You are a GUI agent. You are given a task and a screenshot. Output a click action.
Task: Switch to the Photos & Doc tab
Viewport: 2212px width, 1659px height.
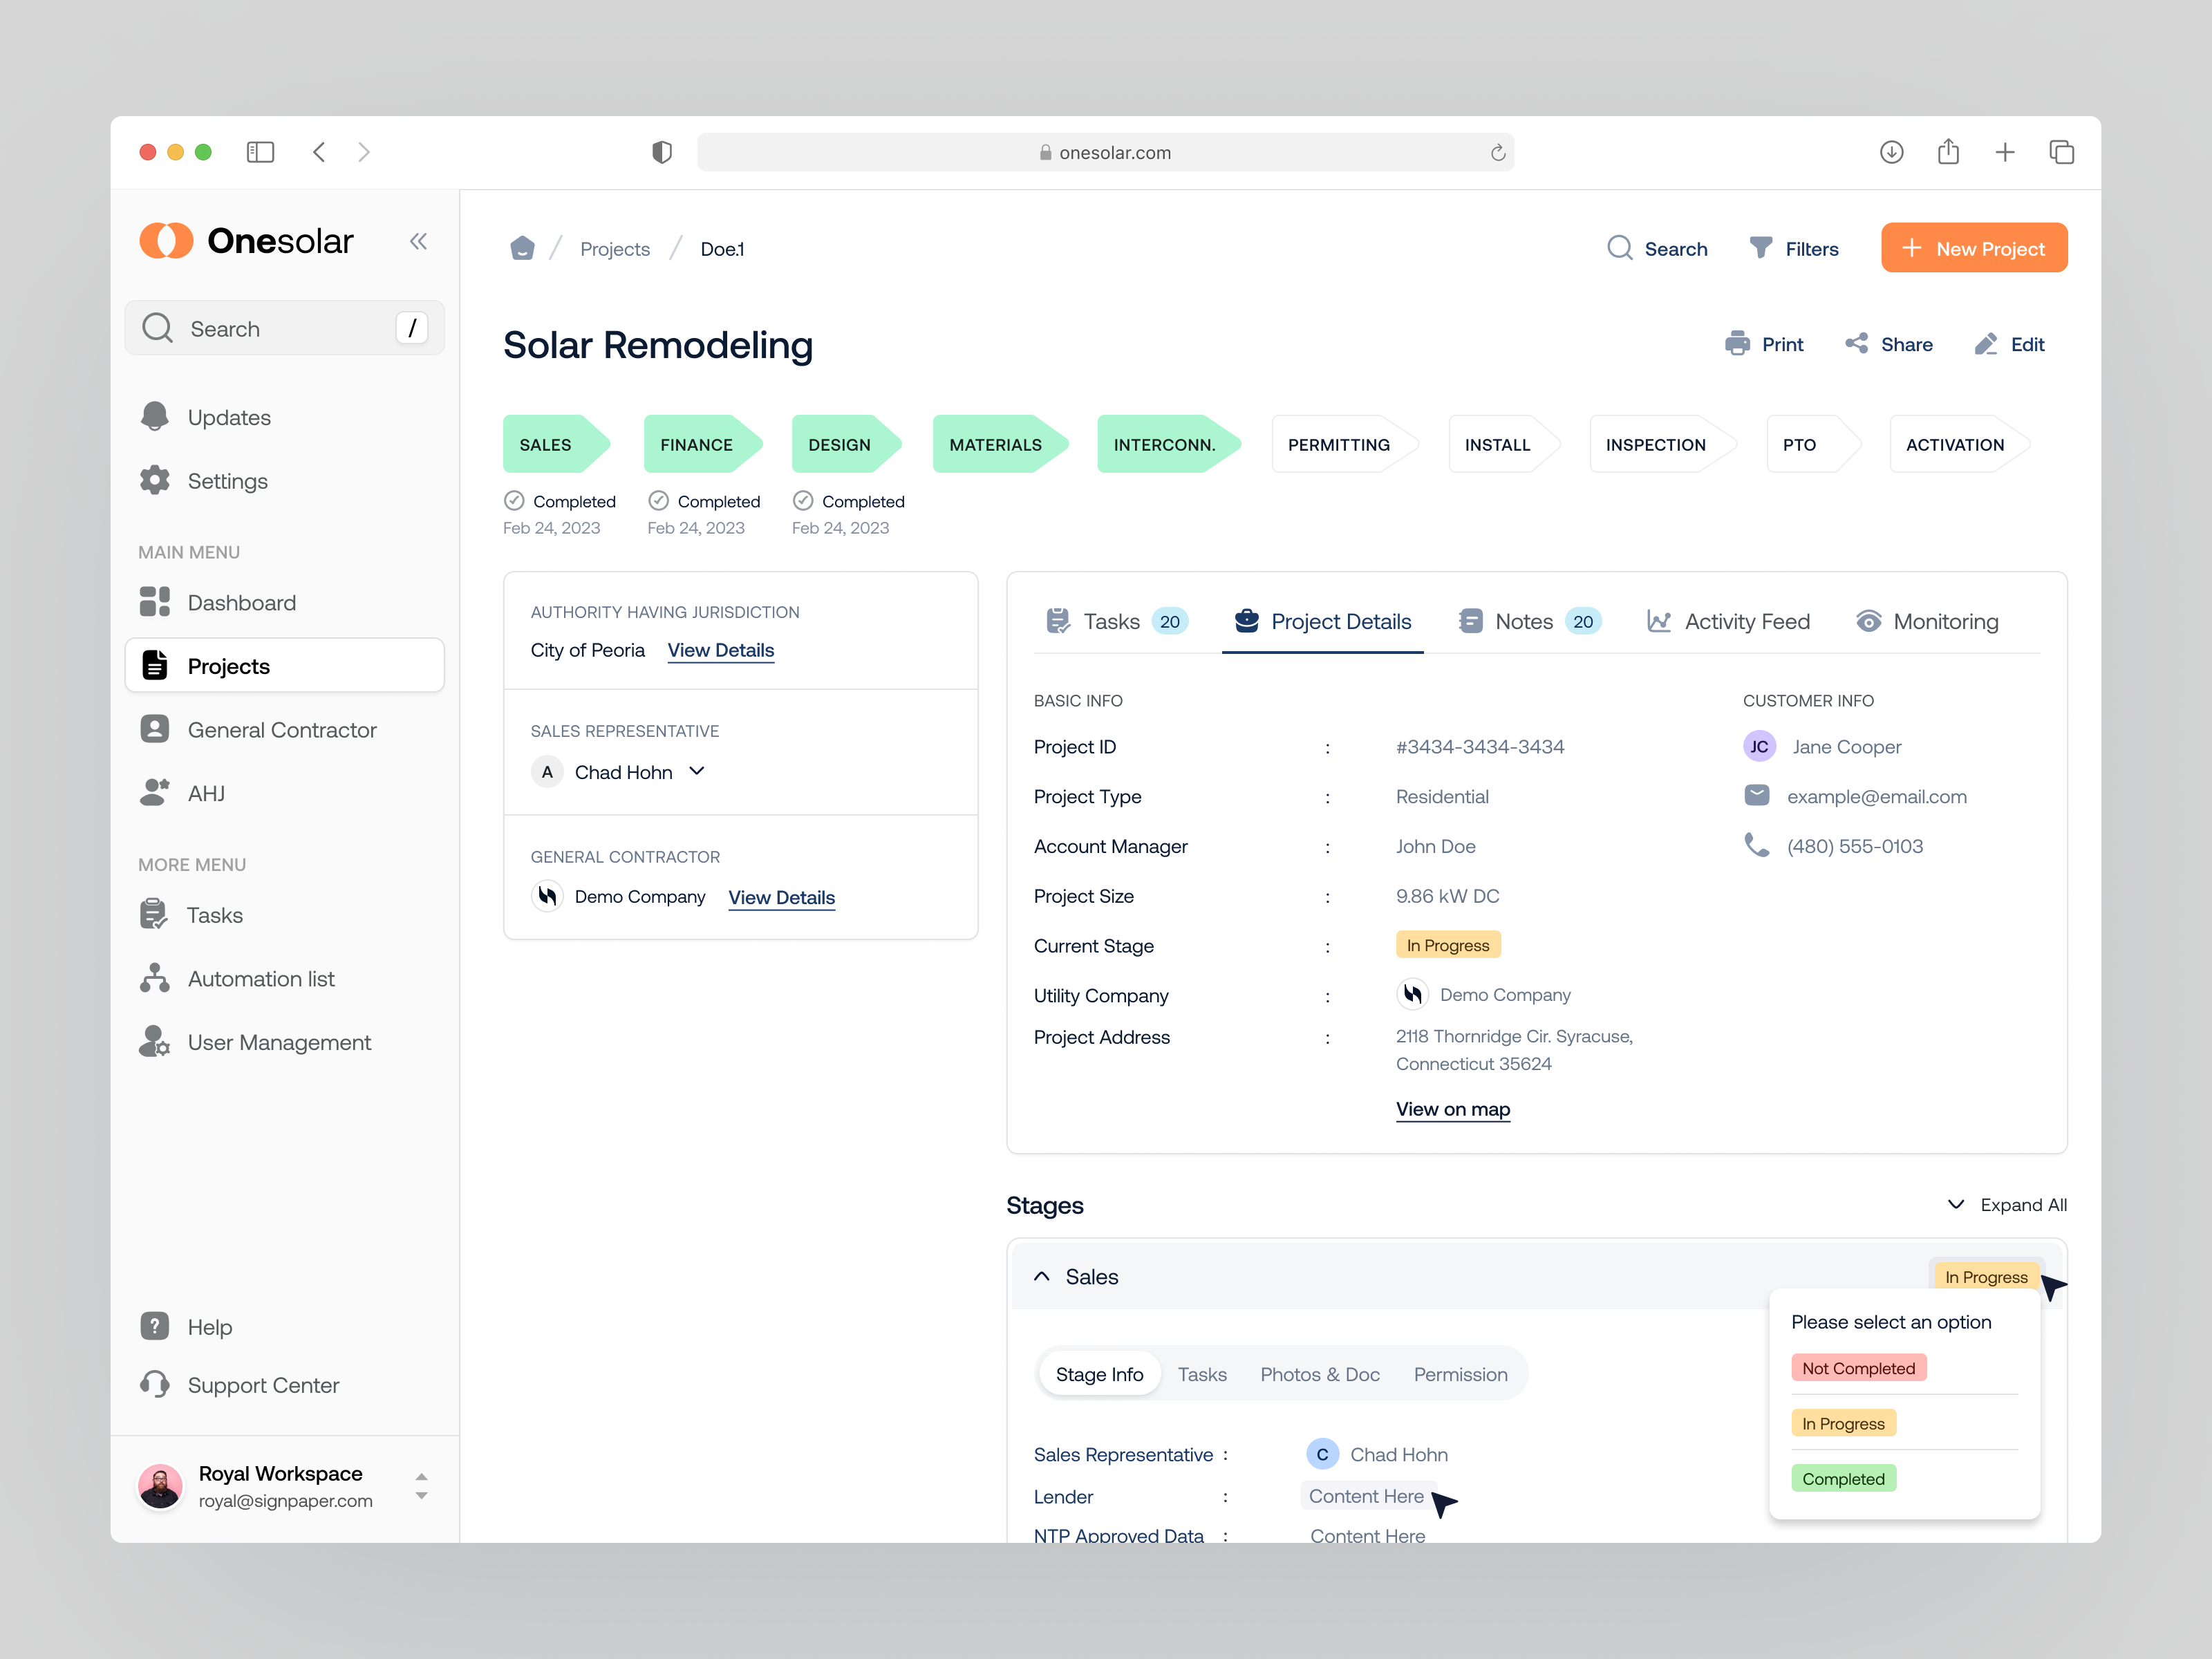(x=1320, y=1374)
